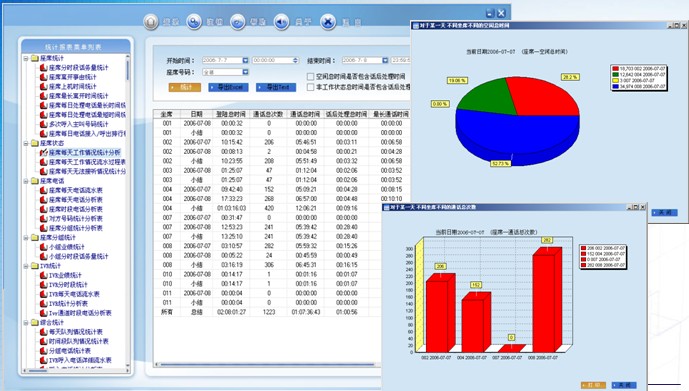Open the 座席上机时间统计 report icon
This screenshot has width=689, height=391.
pyautogui.click(x=44, y=87)
